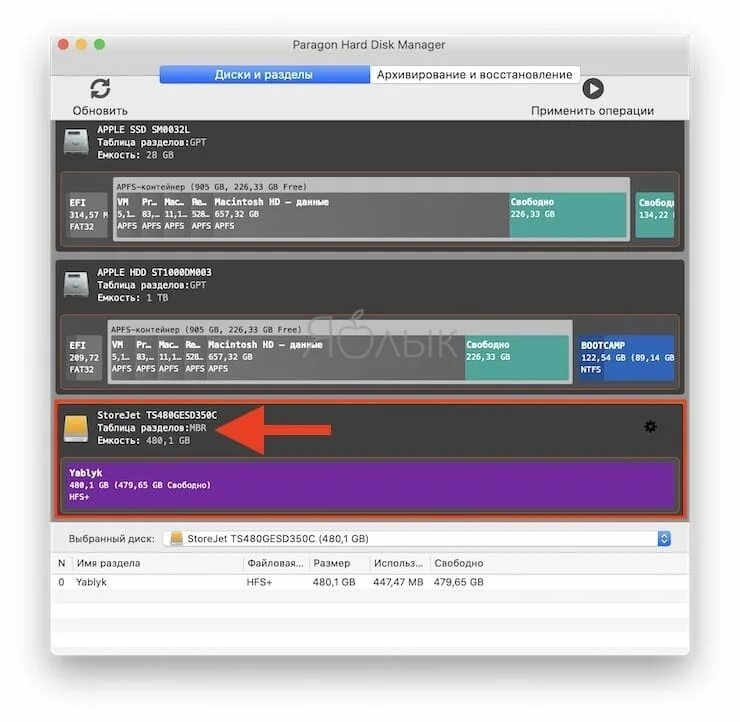
Task: Sort by the Размер column header
Action: (332, 563)
